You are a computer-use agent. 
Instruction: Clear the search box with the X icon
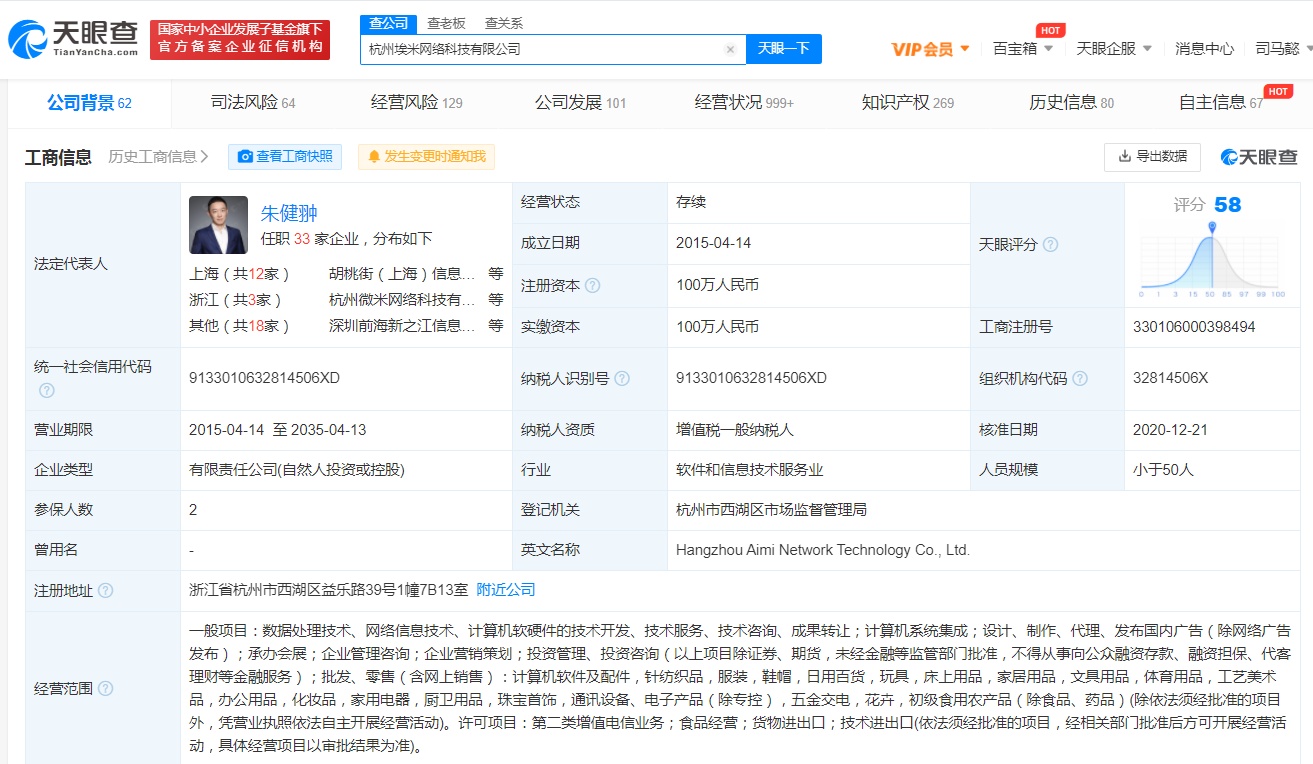click(730, 49)
